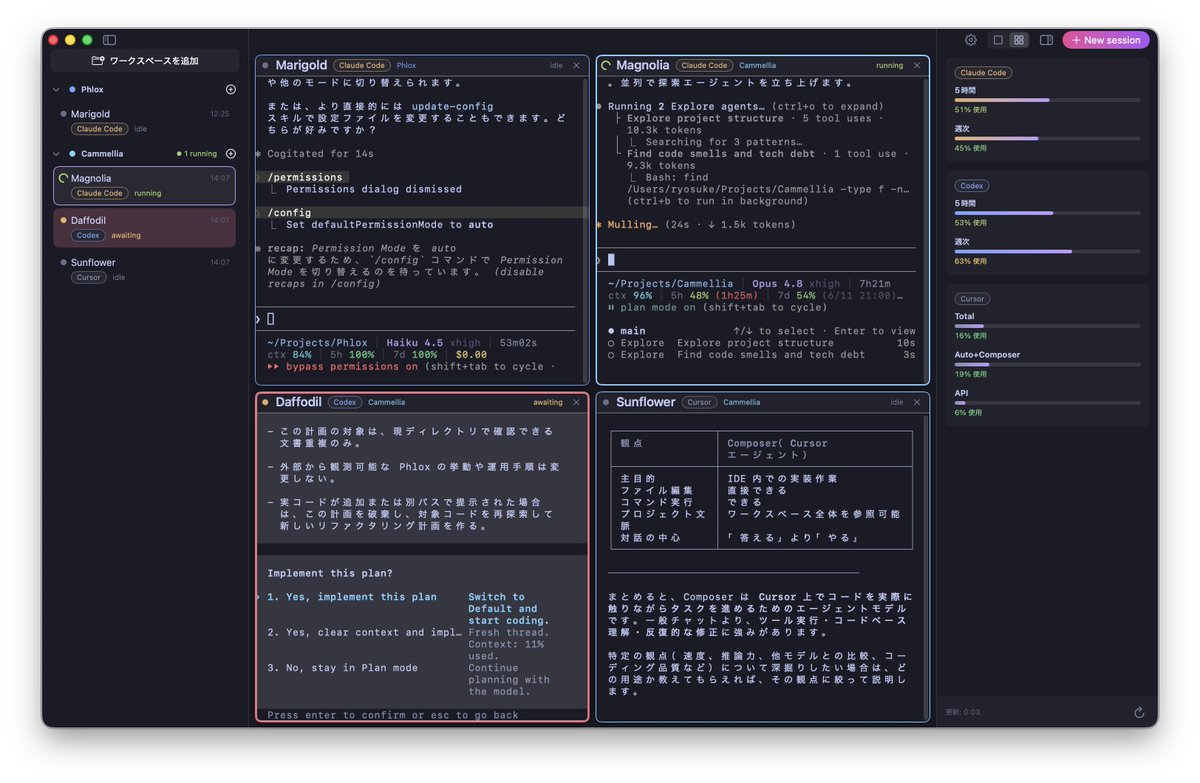
Task: Click Cursor tag in usage panel
Action: point(973,299)
